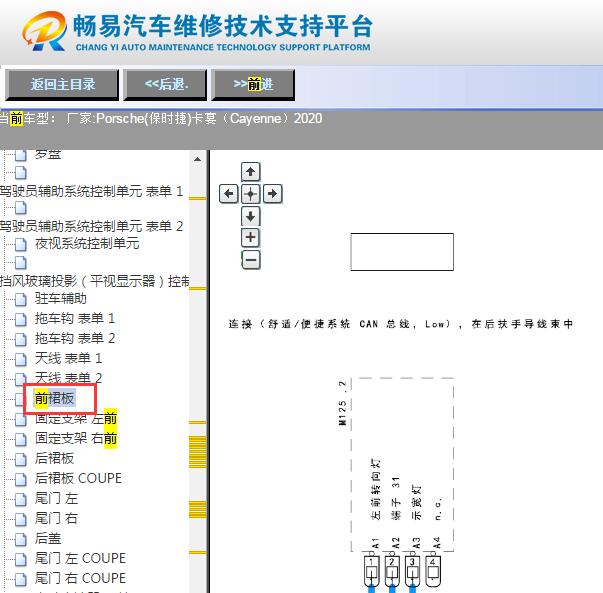Click connector pin 1 in diagram
The height and width of the screenshot is (593, 603).
pos(371,570)
